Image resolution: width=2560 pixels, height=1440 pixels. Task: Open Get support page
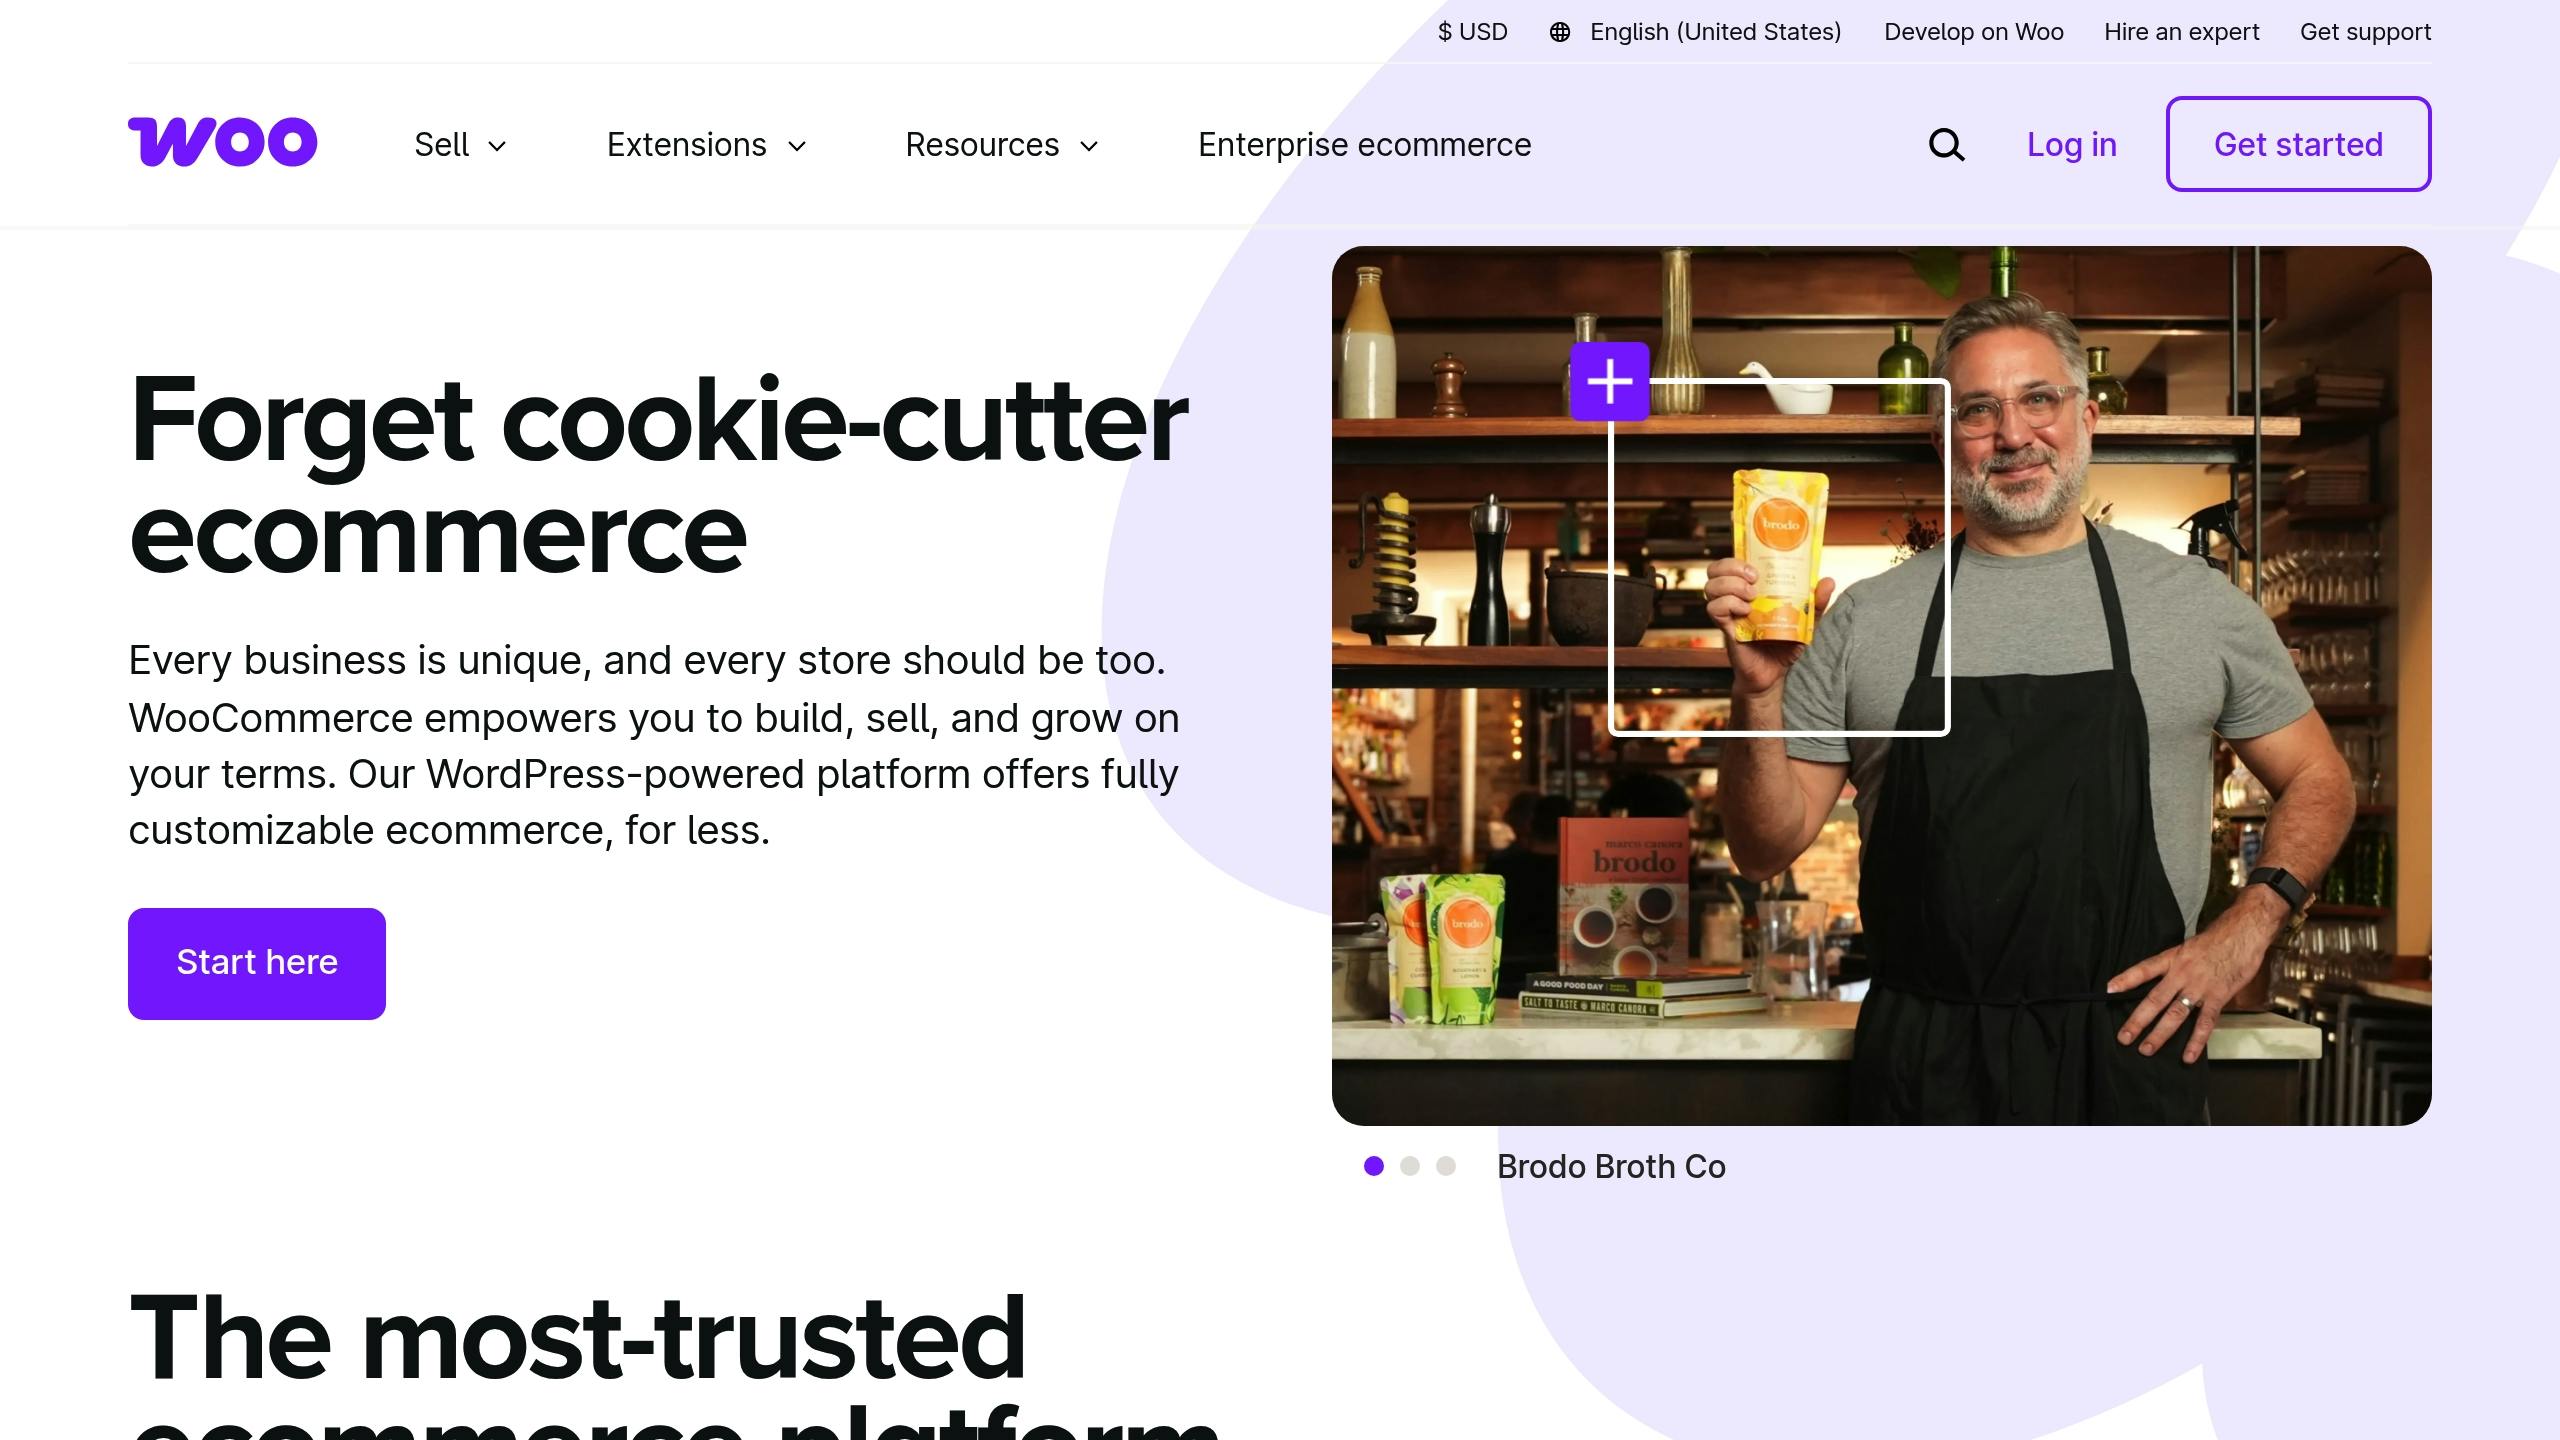[x=2363, y=32]
